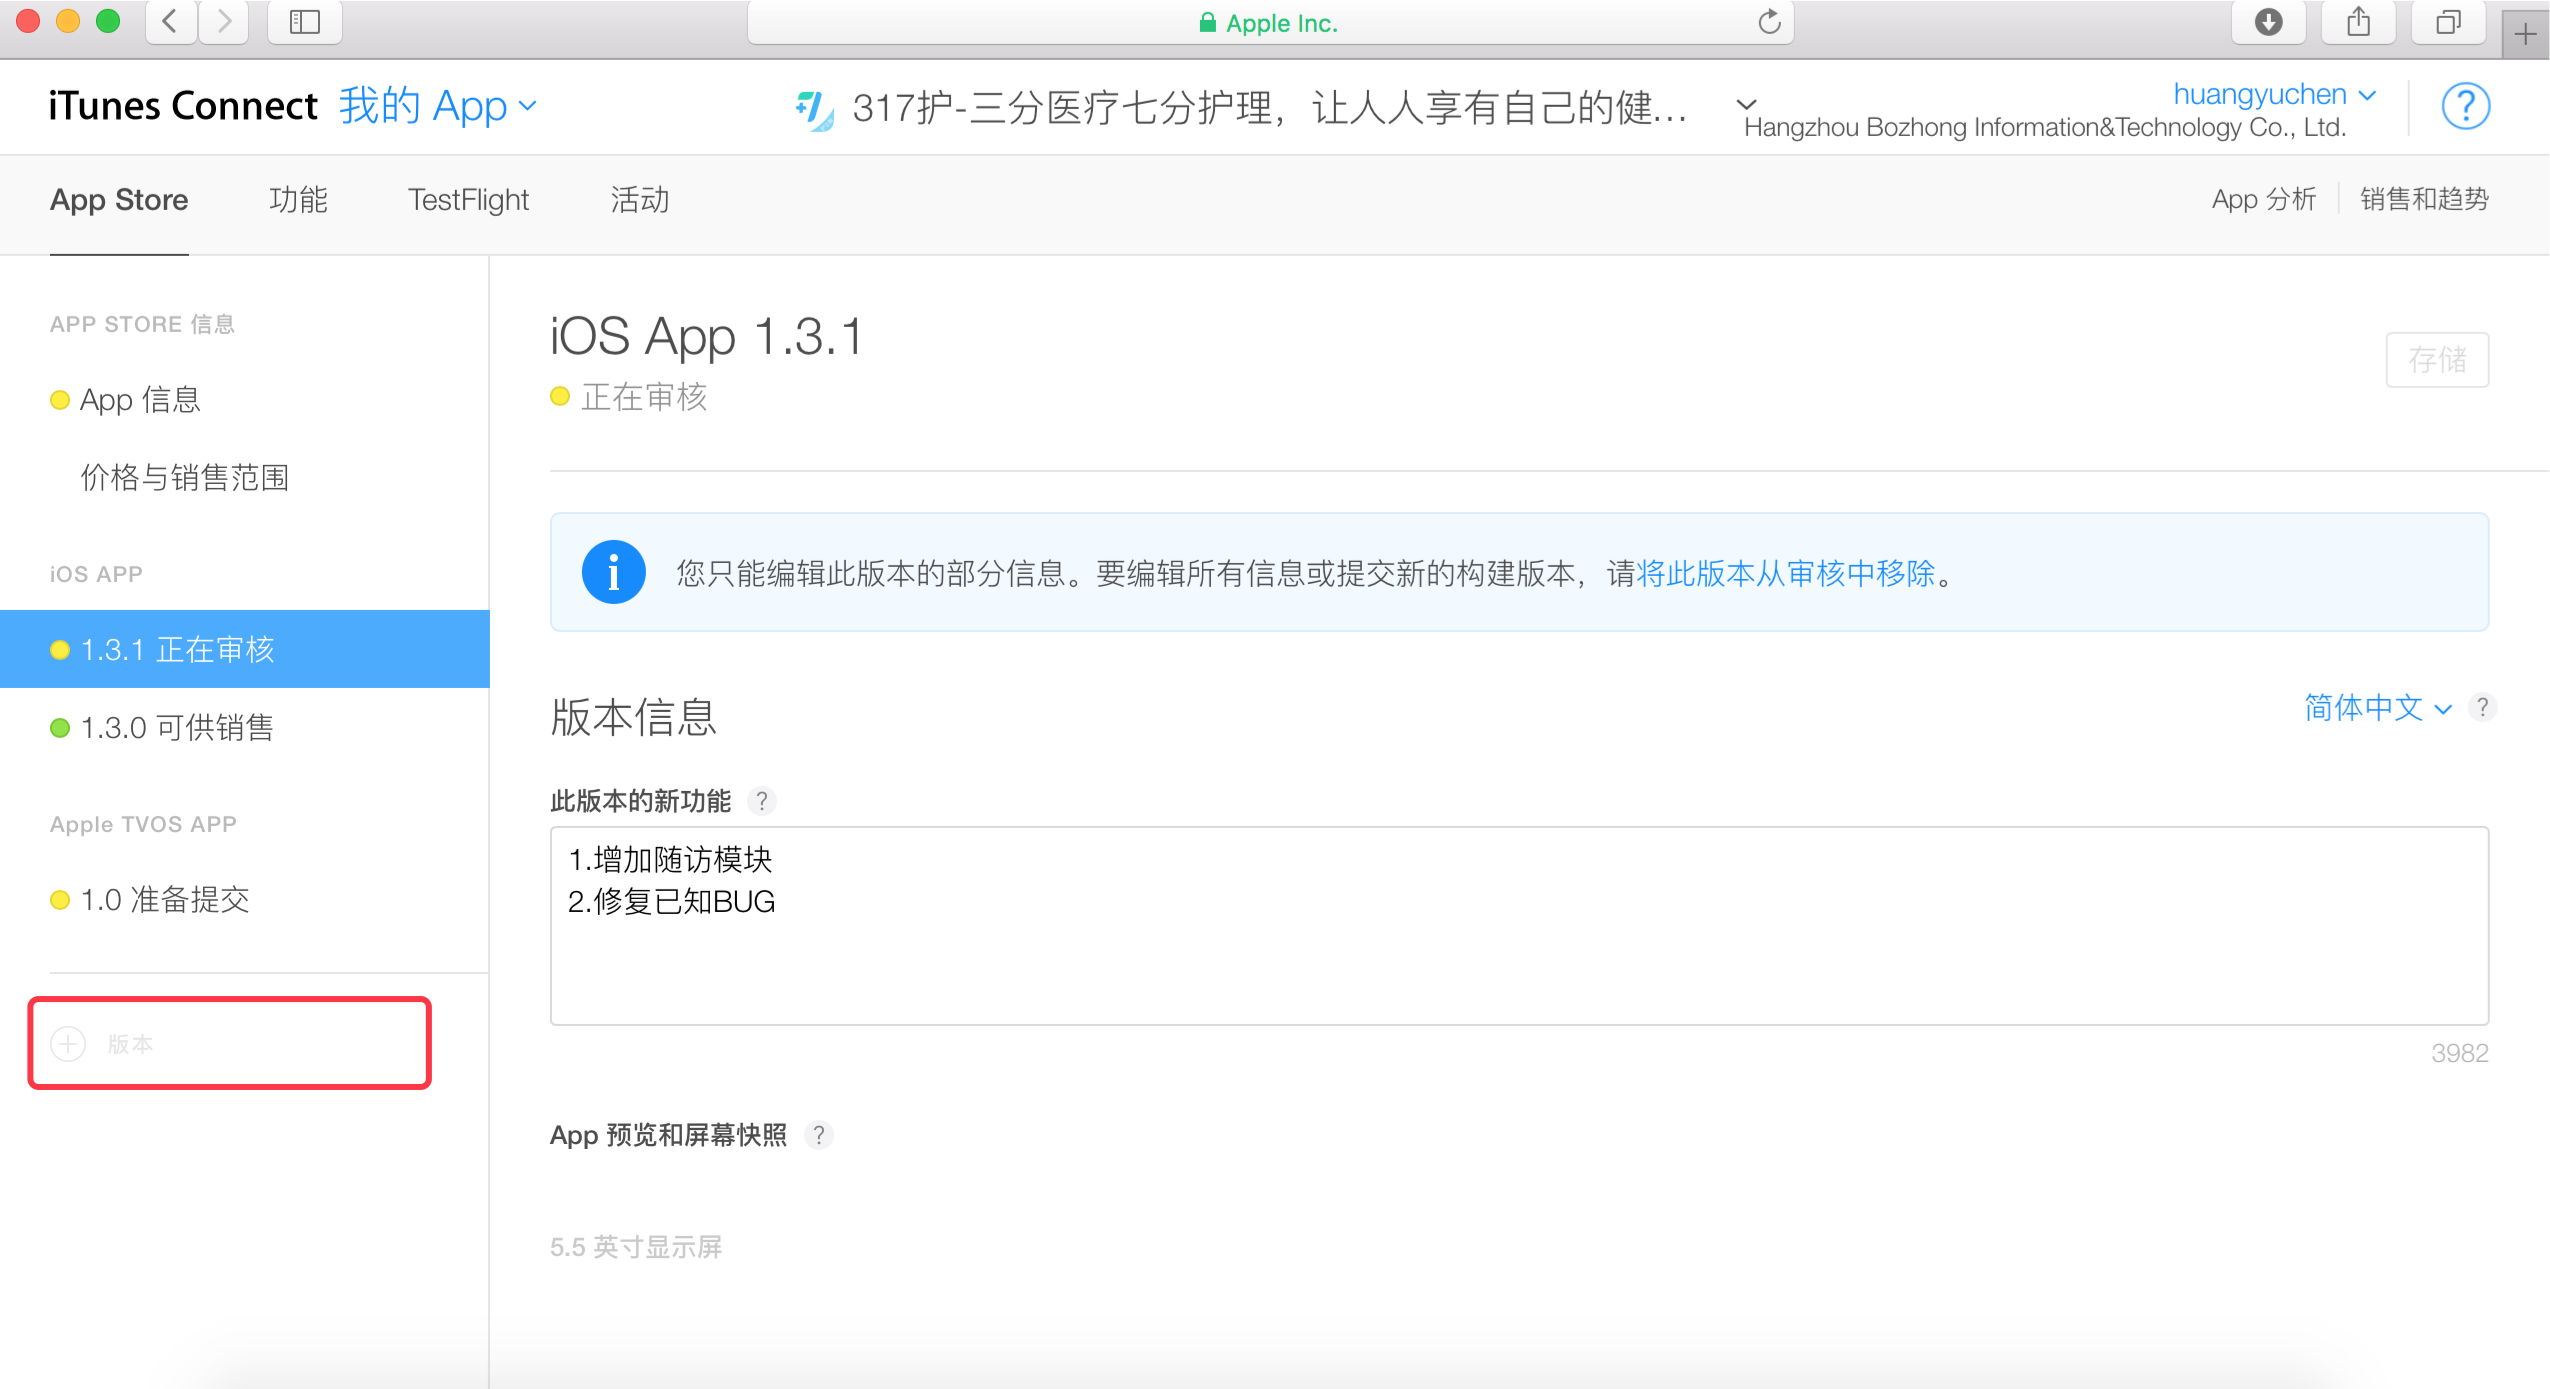The image size is (2550, 1389).
Task: Select 1.3.1 正在审核 in the sidebar
Action: point(245,649)
